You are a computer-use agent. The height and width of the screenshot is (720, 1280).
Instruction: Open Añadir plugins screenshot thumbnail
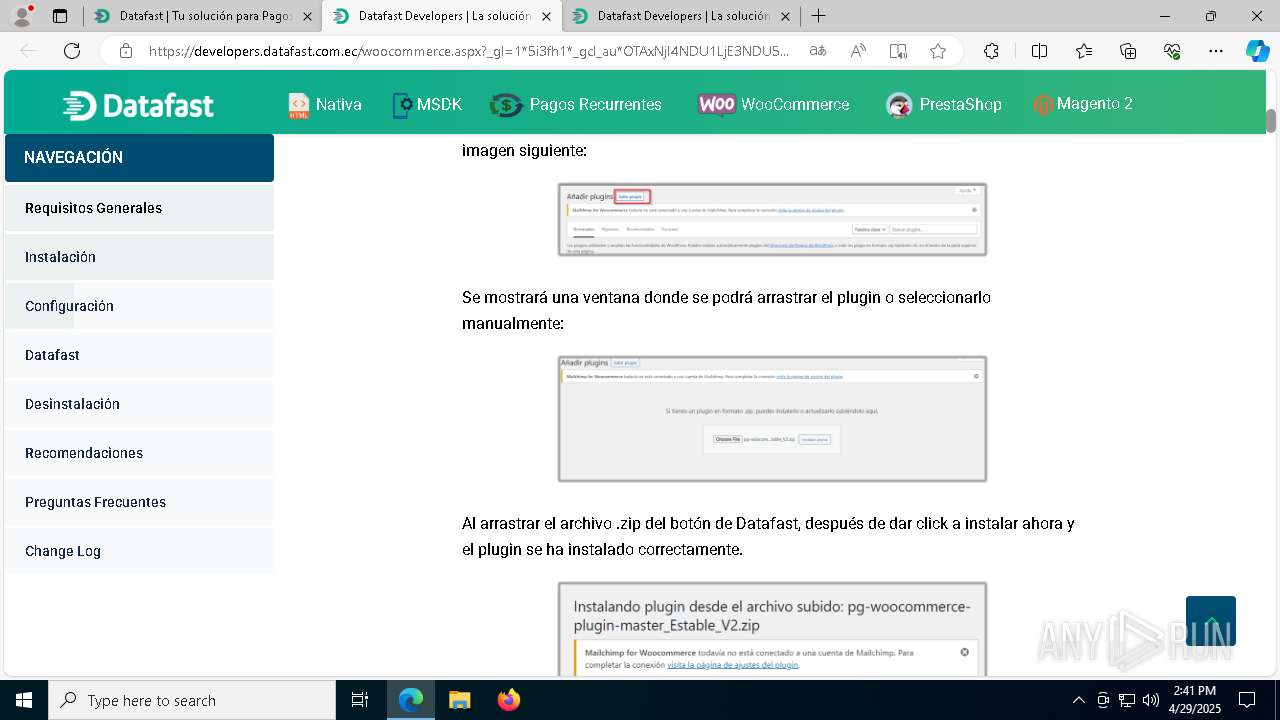(x=772, y=219)
